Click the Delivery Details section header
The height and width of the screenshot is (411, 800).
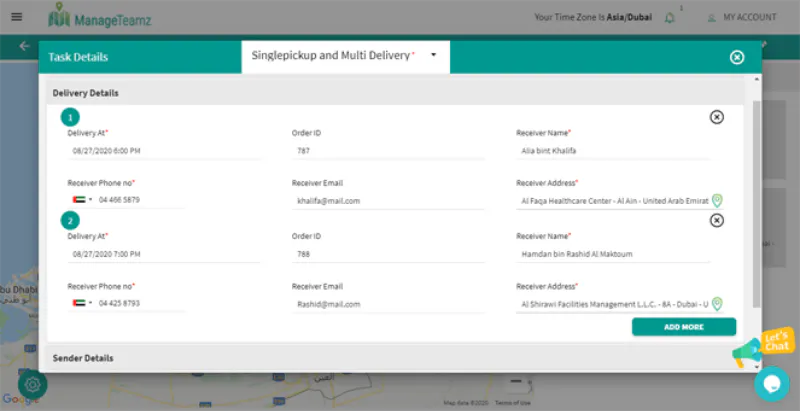coord(395,93)
